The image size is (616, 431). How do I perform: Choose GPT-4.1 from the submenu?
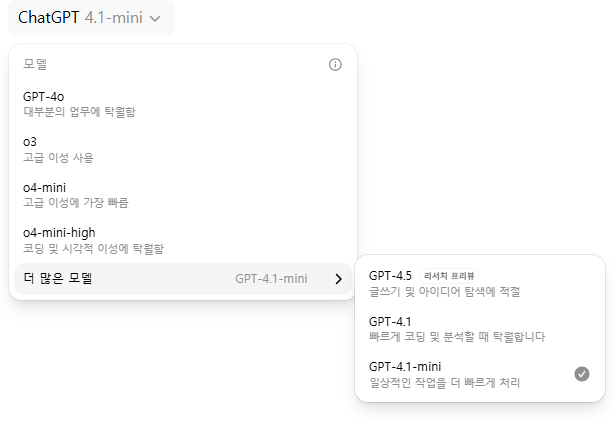click(x=480, y=329)
